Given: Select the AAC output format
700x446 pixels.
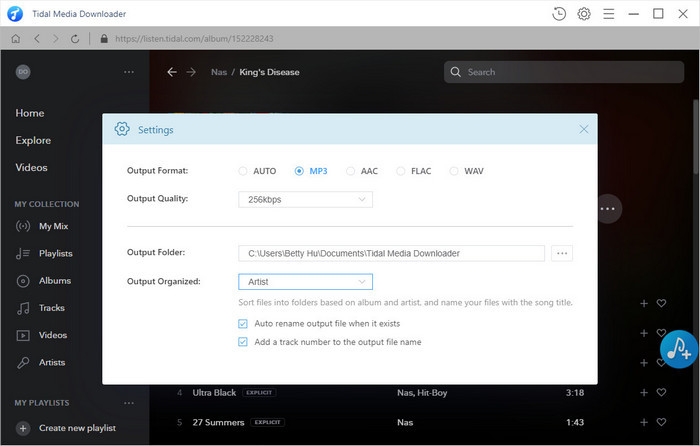Looking at the screenshot, I should (x=351, y=171).
